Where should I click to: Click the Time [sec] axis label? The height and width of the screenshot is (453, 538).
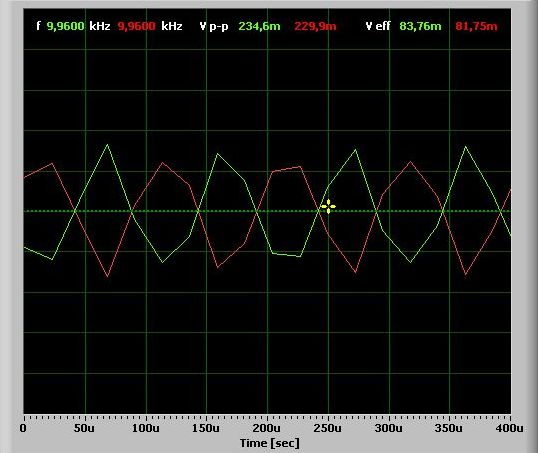(270, 443)
